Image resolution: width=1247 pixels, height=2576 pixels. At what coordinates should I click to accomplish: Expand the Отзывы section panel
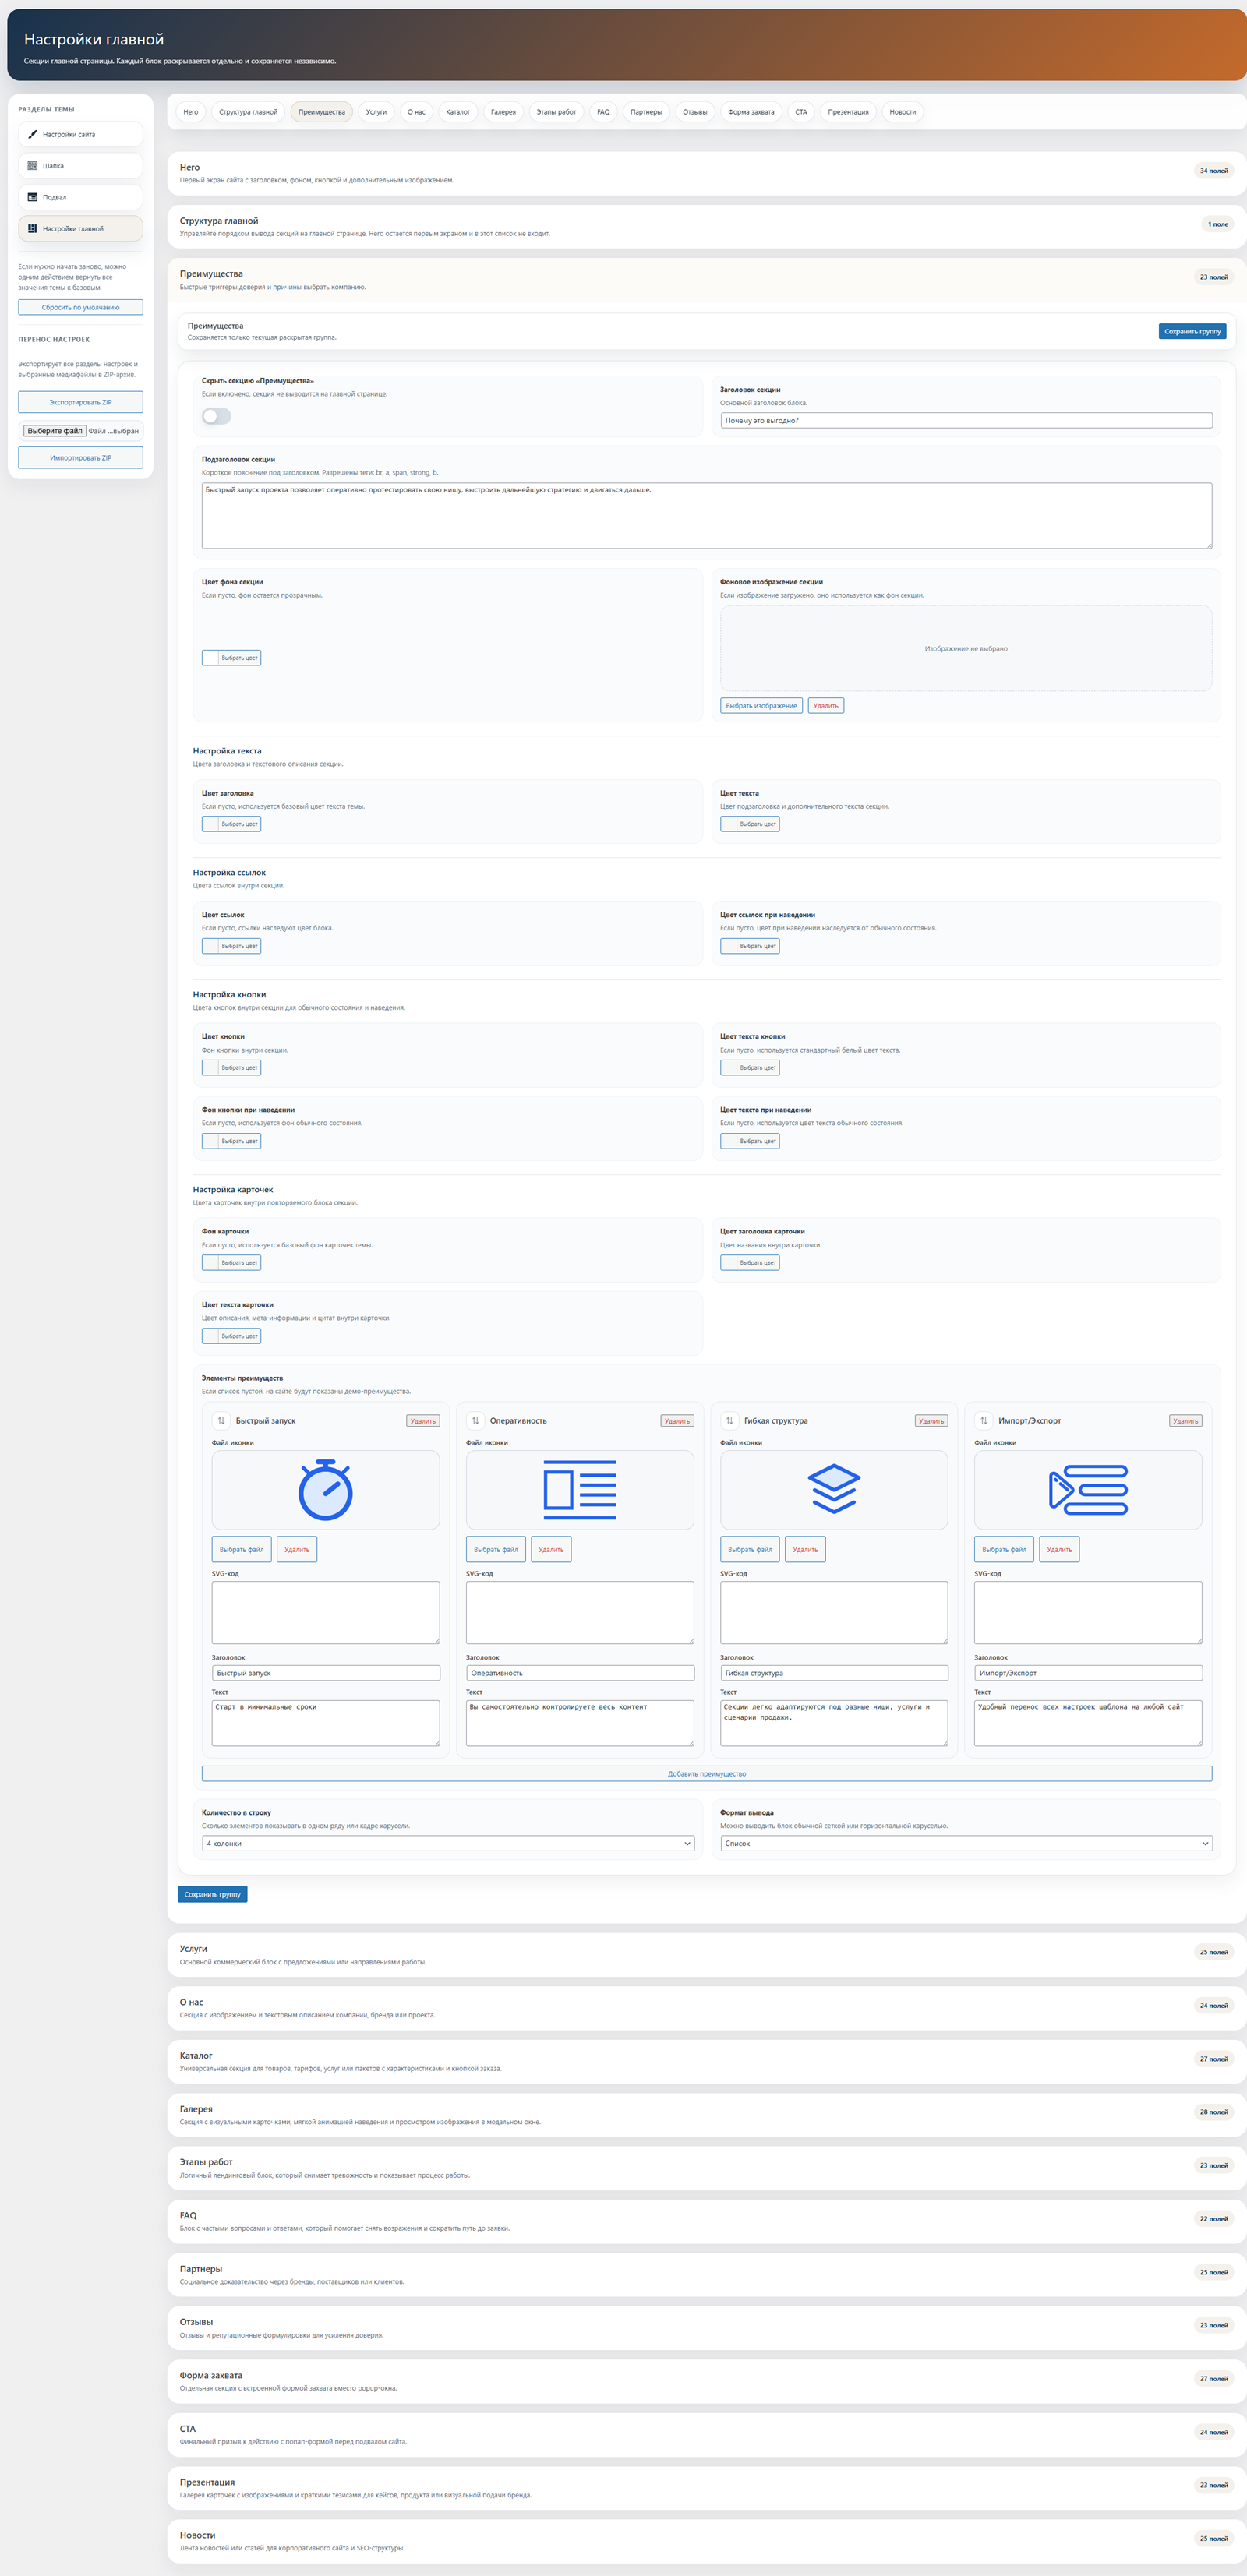click(x=706, y=2328)
